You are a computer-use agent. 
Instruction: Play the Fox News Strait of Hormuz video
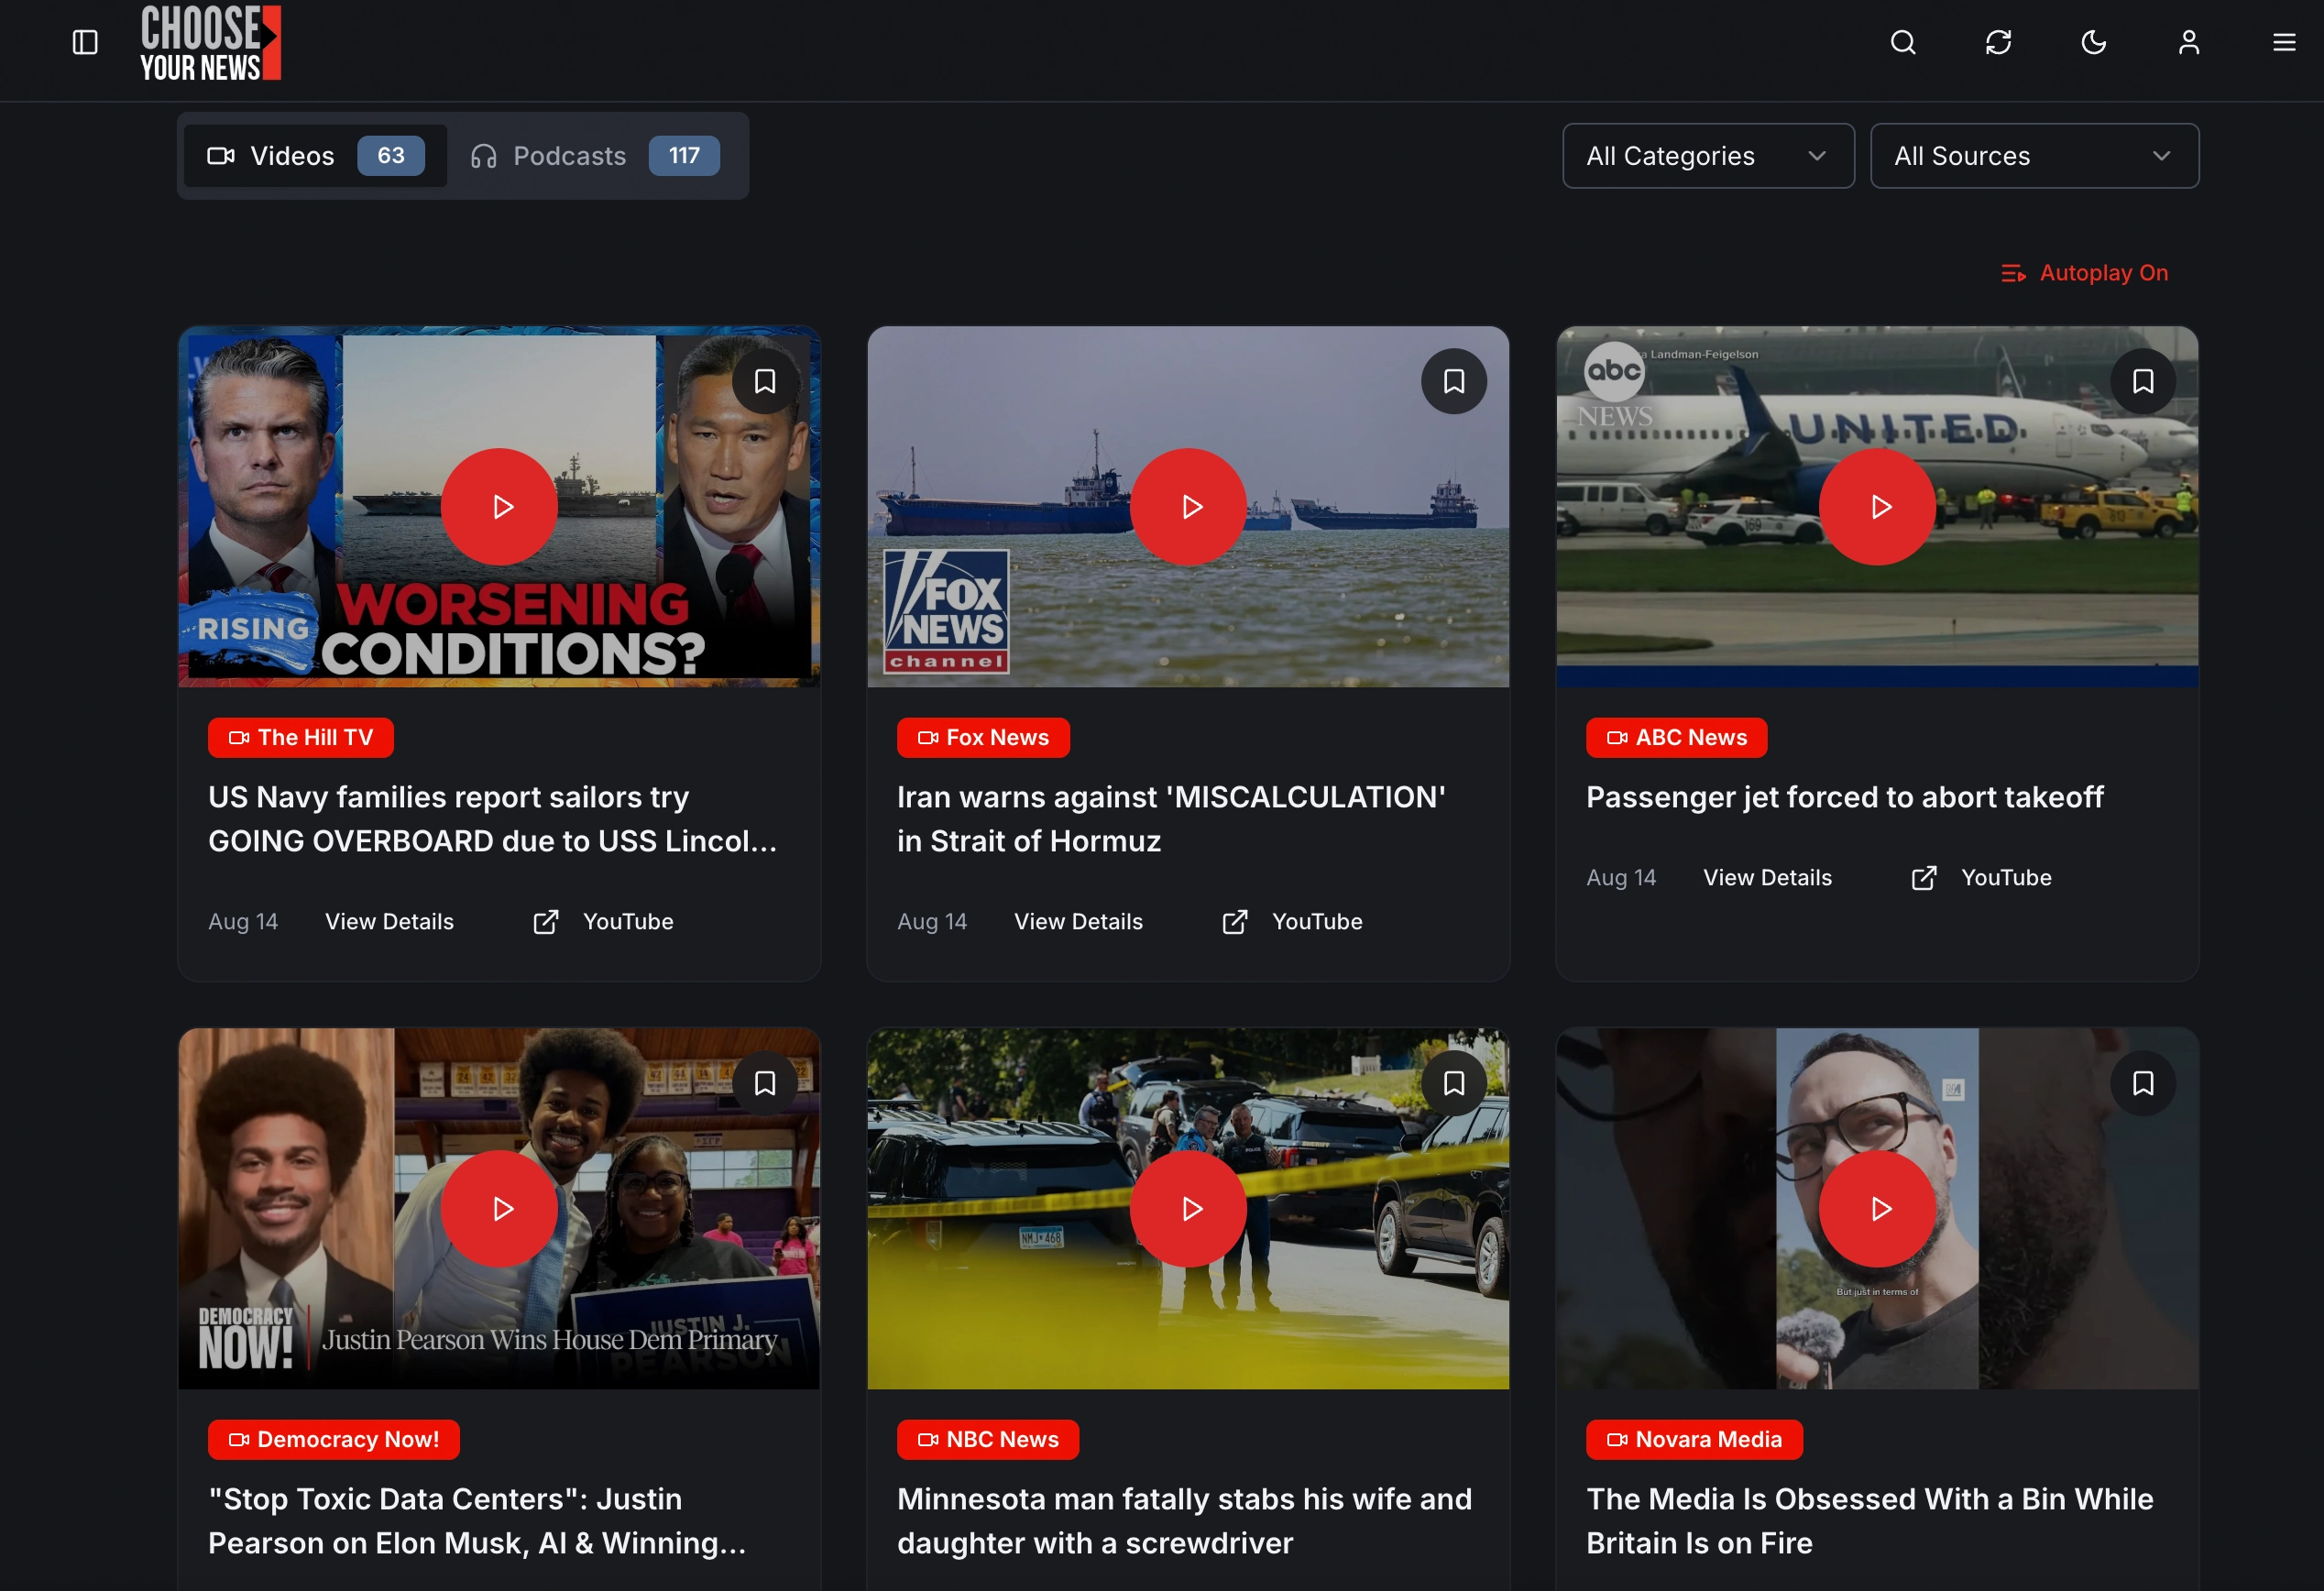1188,507
